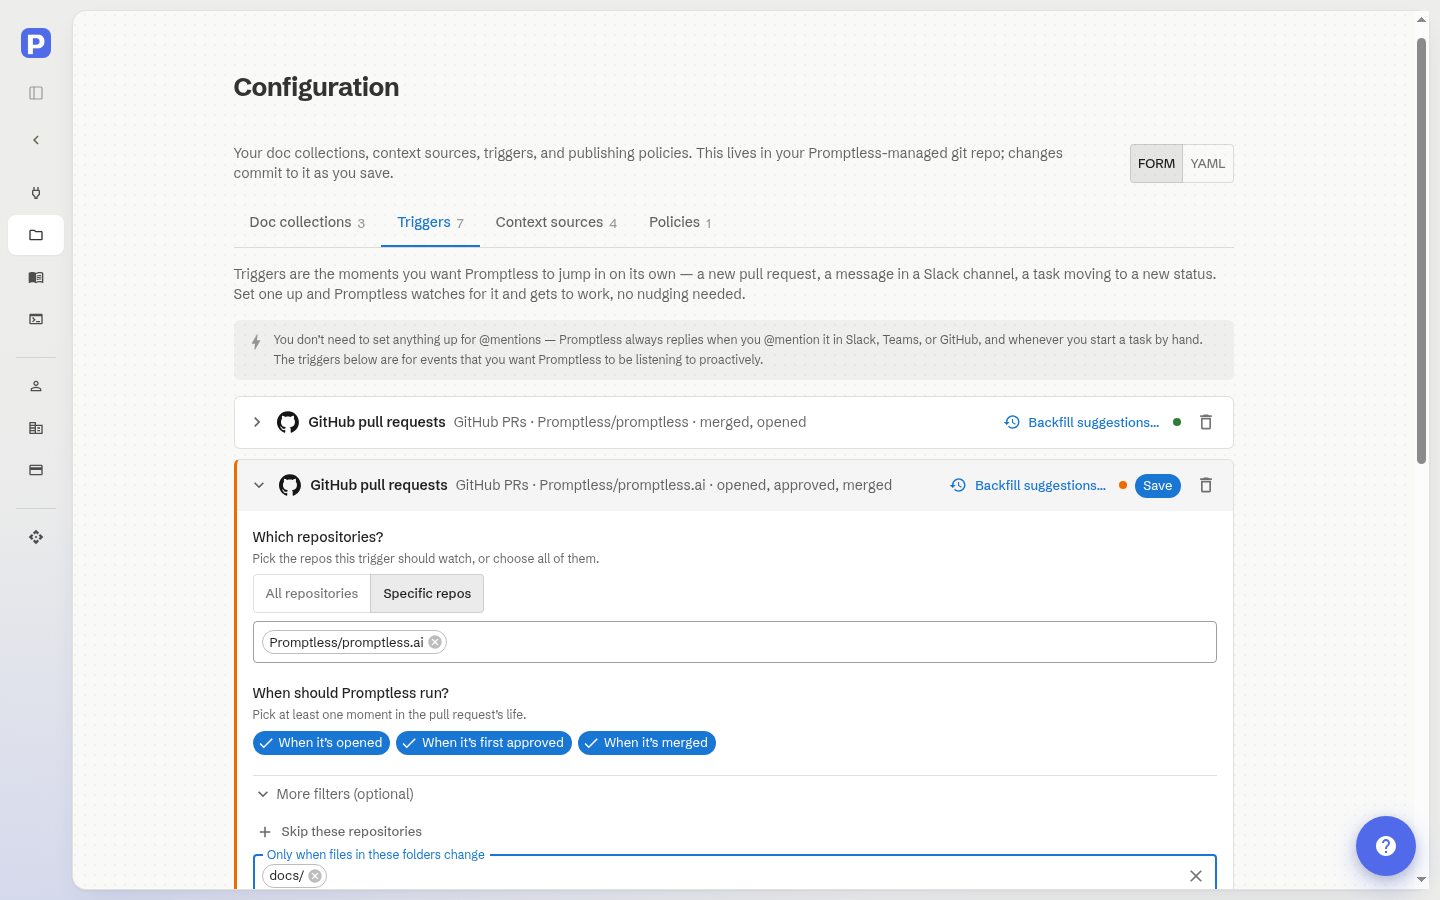Toggle the sidebar panel icon
The height and width of the screenshot is (900, 1440).
(36, 93)
